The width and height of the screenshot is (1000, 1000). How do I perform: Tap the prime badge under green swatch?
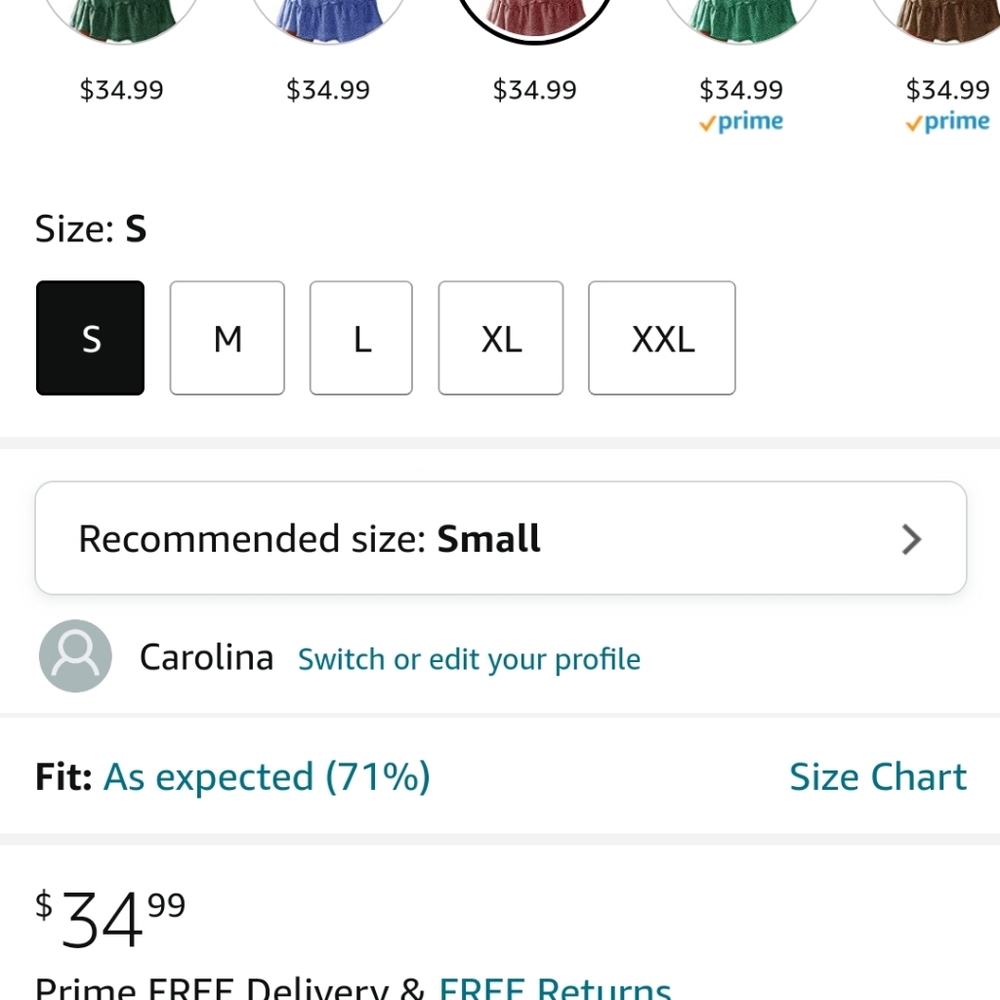[x=741, y=121]
